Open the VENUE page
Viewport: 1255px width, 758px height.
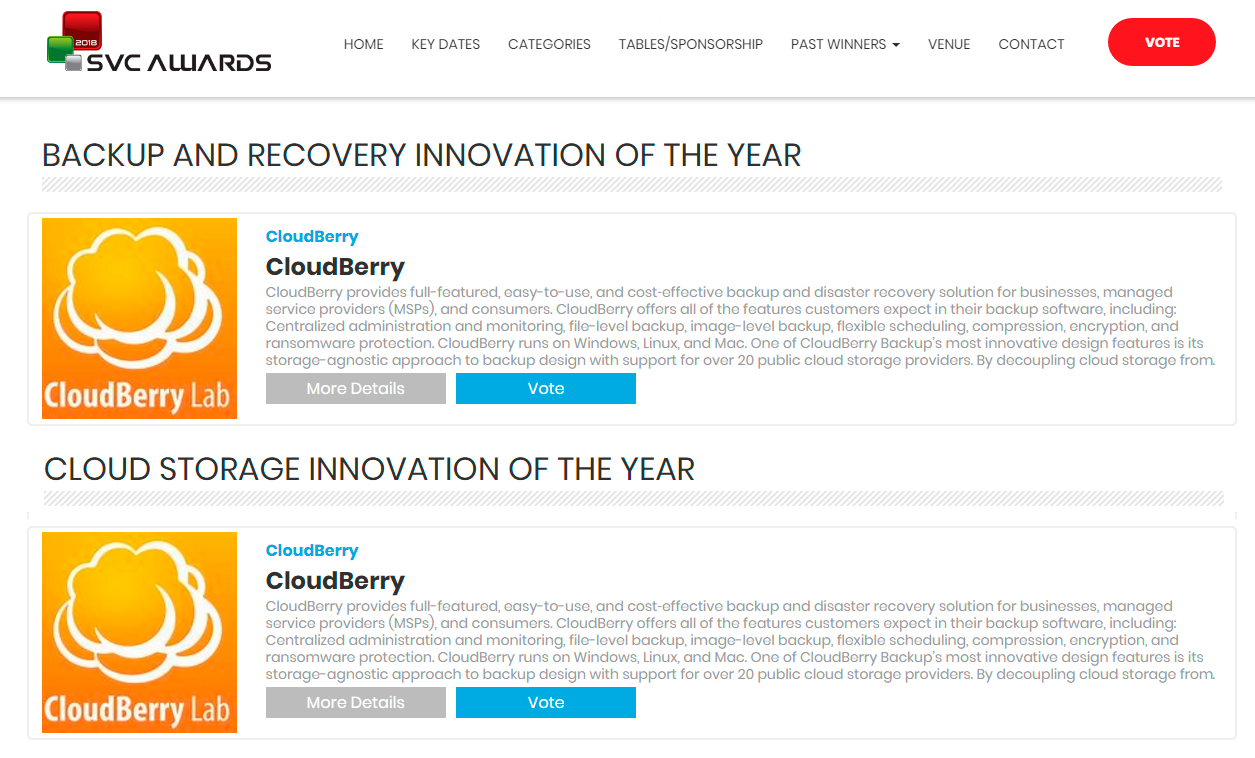949,44
